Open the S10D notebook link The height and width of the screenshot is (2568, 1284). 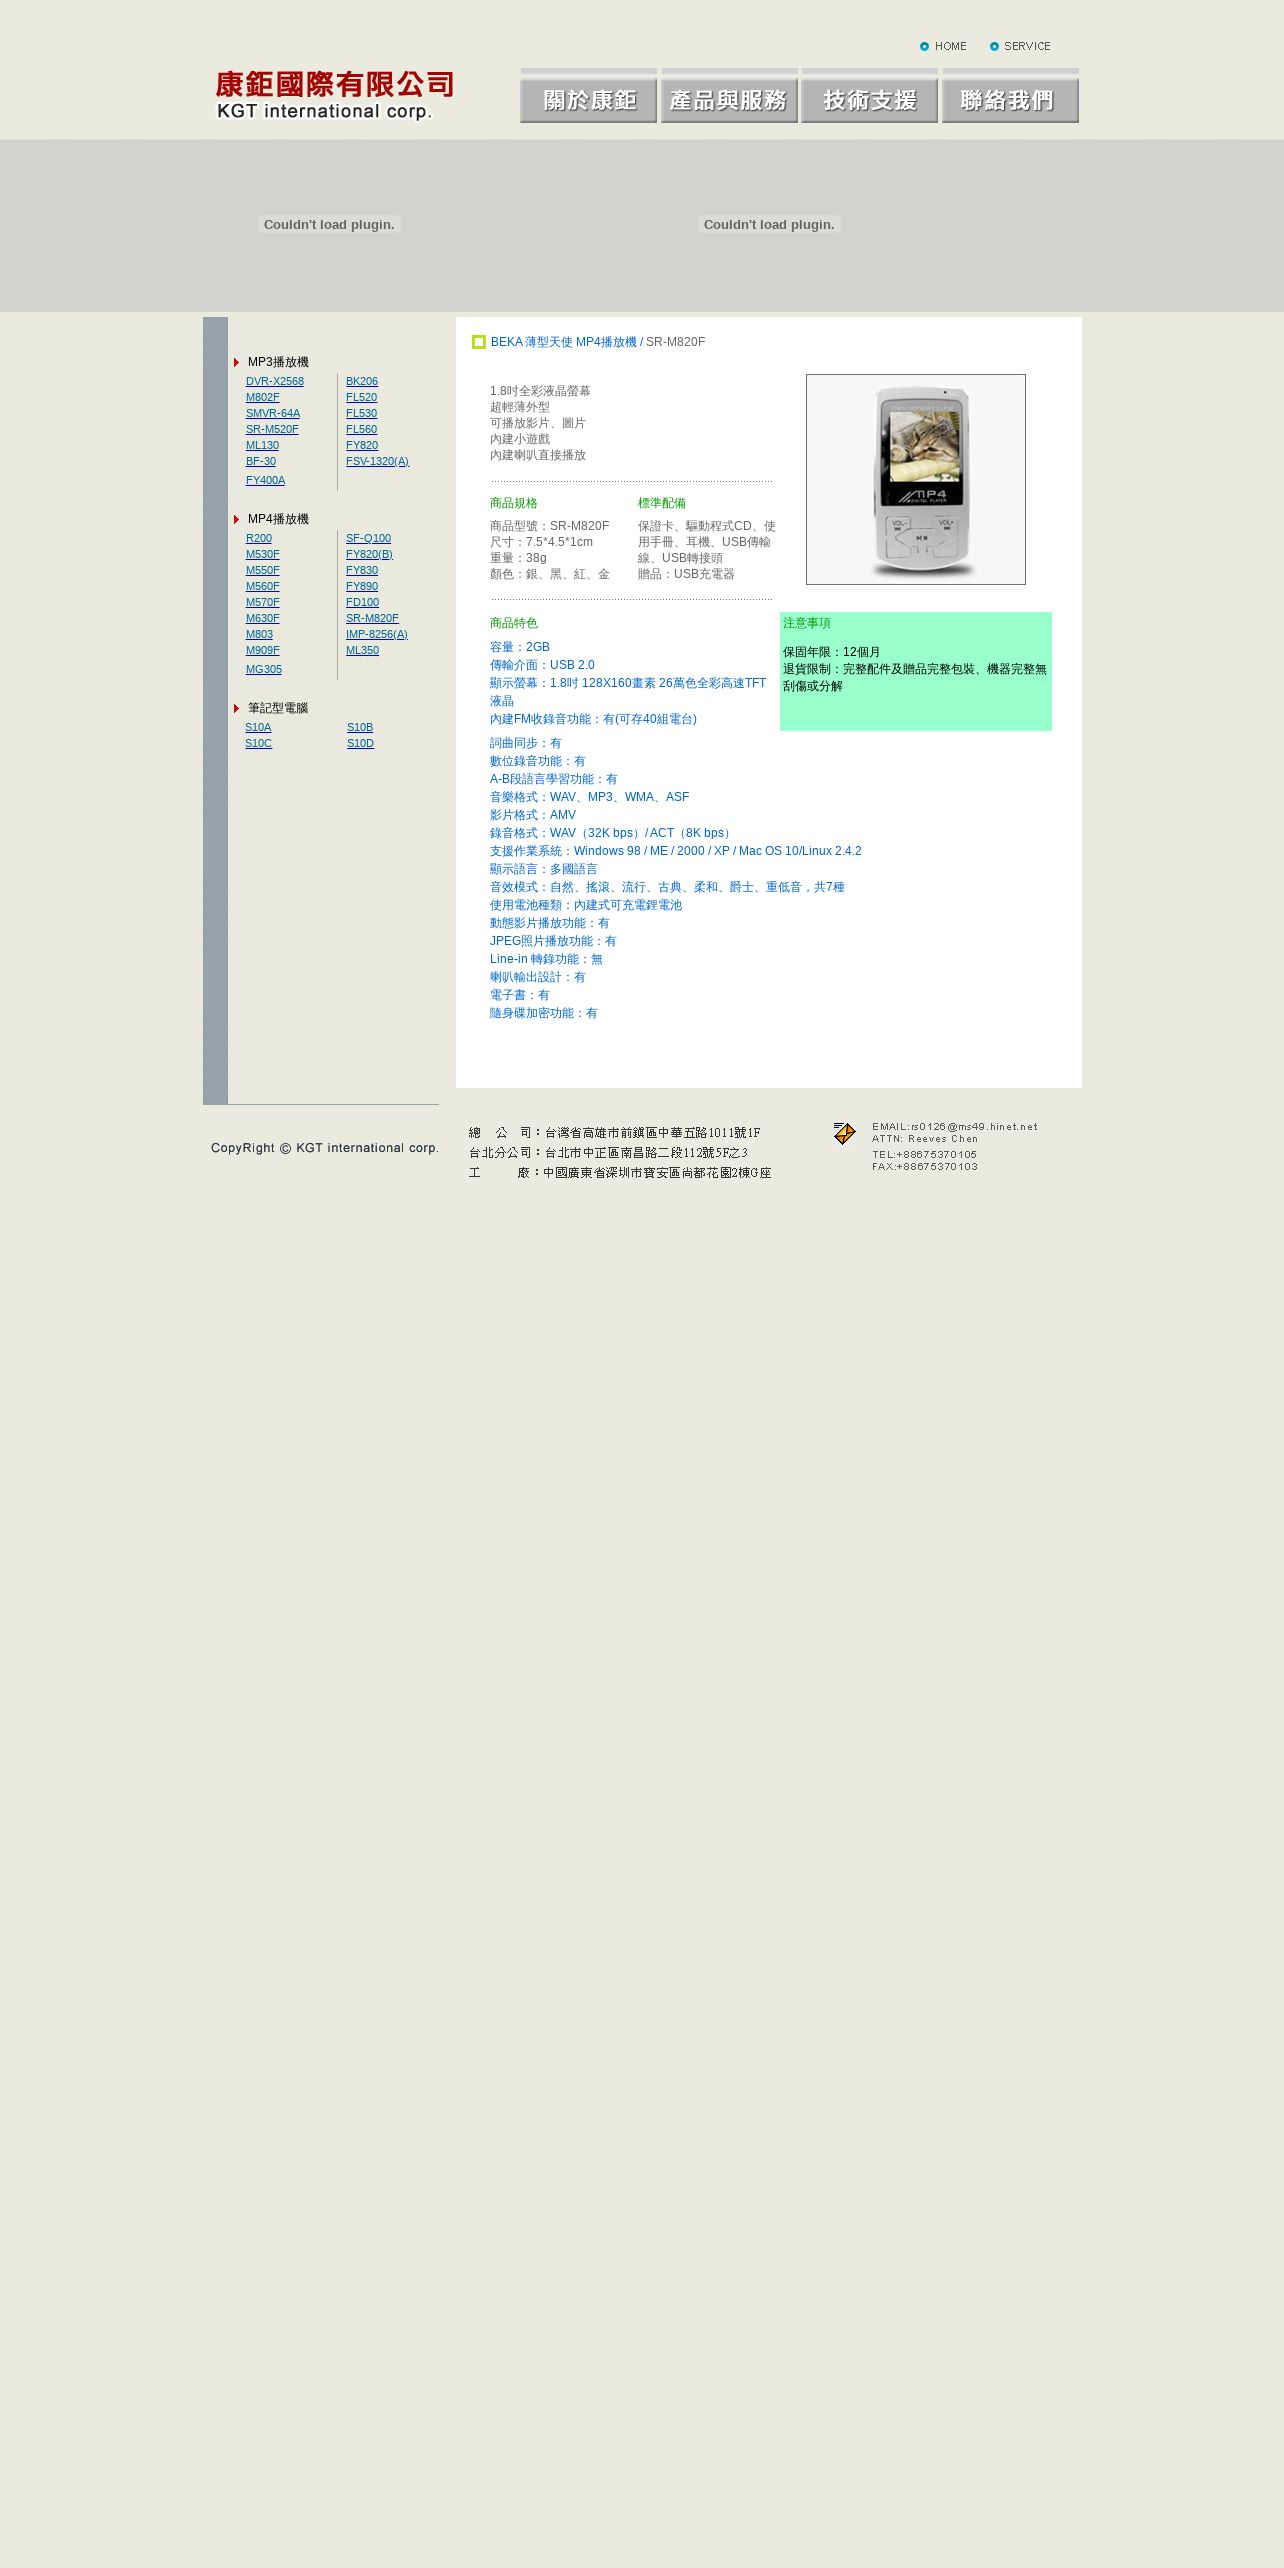(x=361, y=743)
